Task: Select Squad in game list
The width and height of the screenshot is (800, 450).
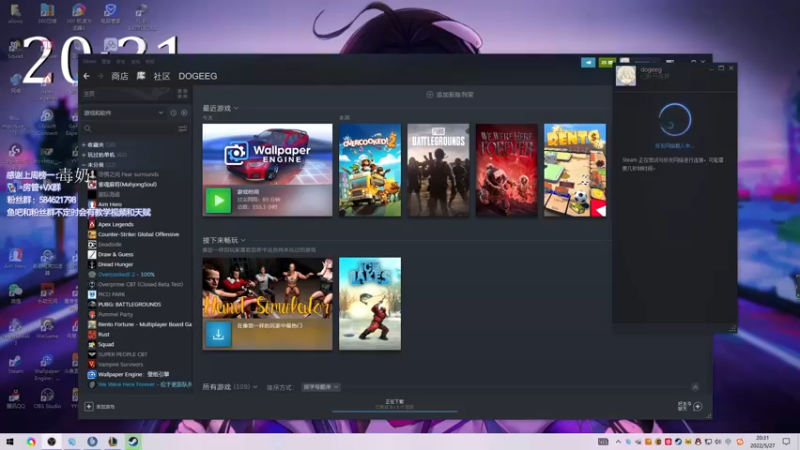Action: pos(106,344)
